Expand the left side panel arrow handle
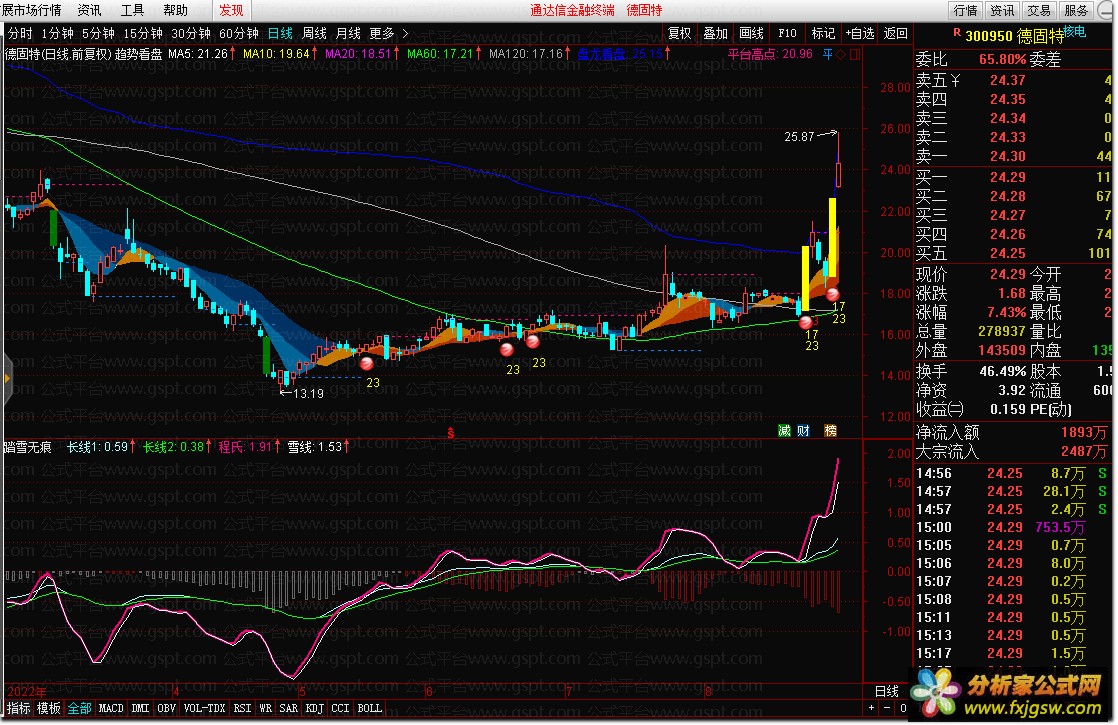The height and width of the screenshot is (725, 1118). [x=8, y=379]
